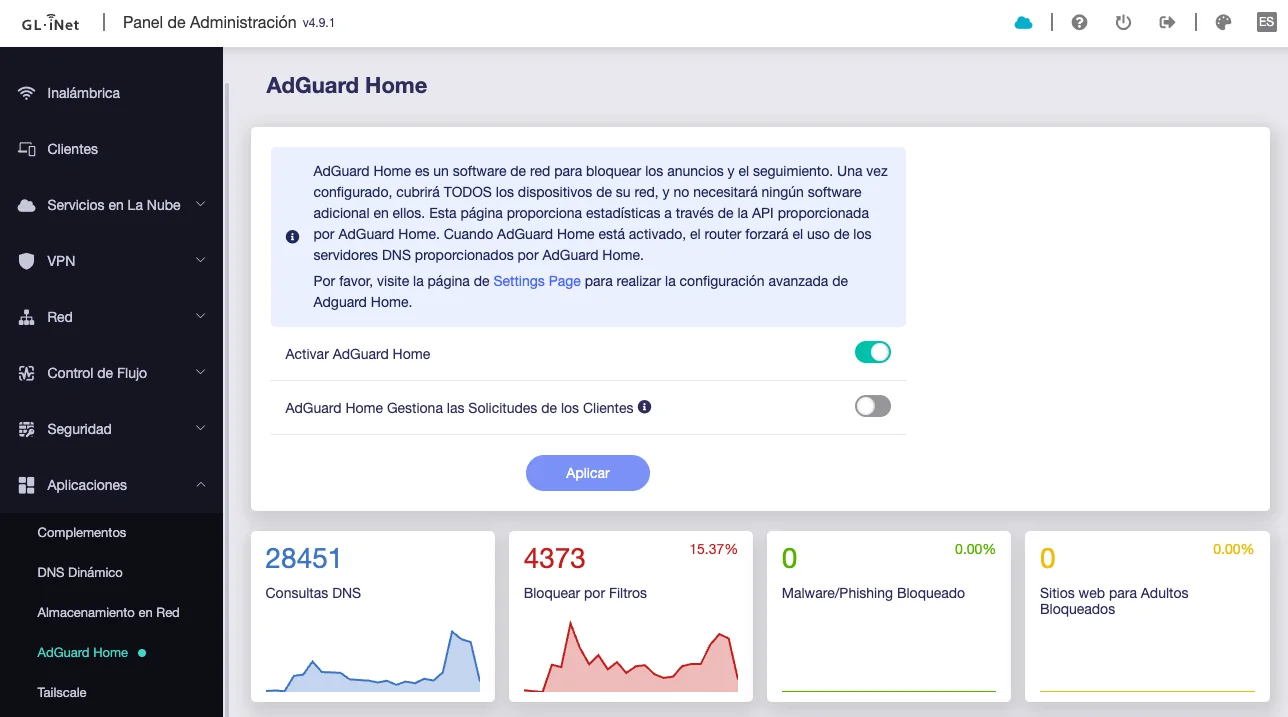Viewport: 1288px width, 717px height.
Task: Click the network icon beside Red
Action: pos(27,317)
